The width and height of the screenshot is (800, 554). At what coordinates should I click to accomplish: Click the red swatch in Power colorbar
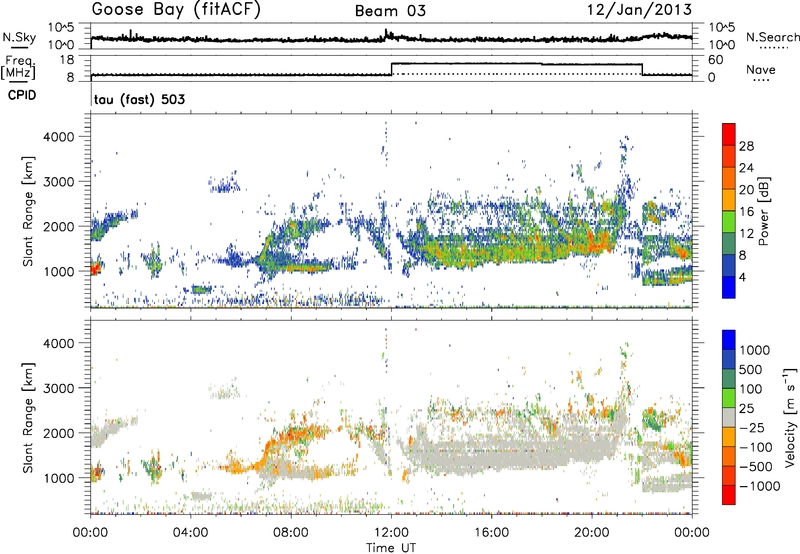point(729,134)
